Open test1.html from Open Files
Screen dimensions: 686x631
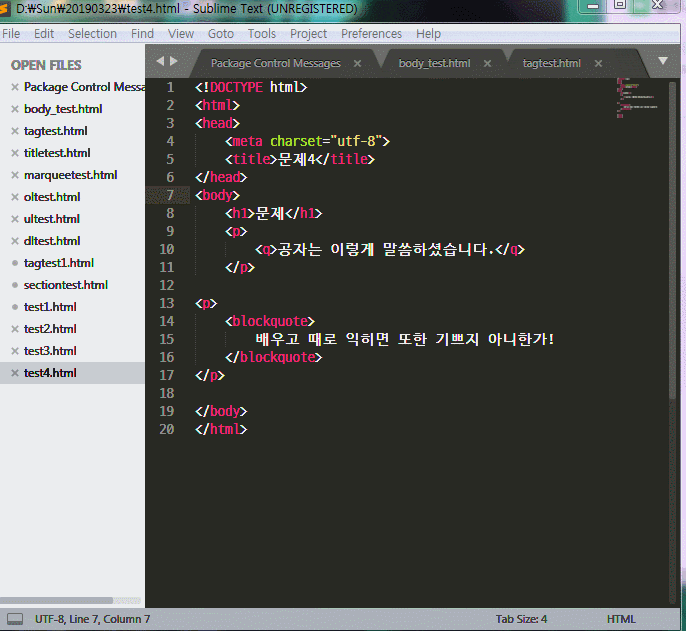click(x=50, y=307)
